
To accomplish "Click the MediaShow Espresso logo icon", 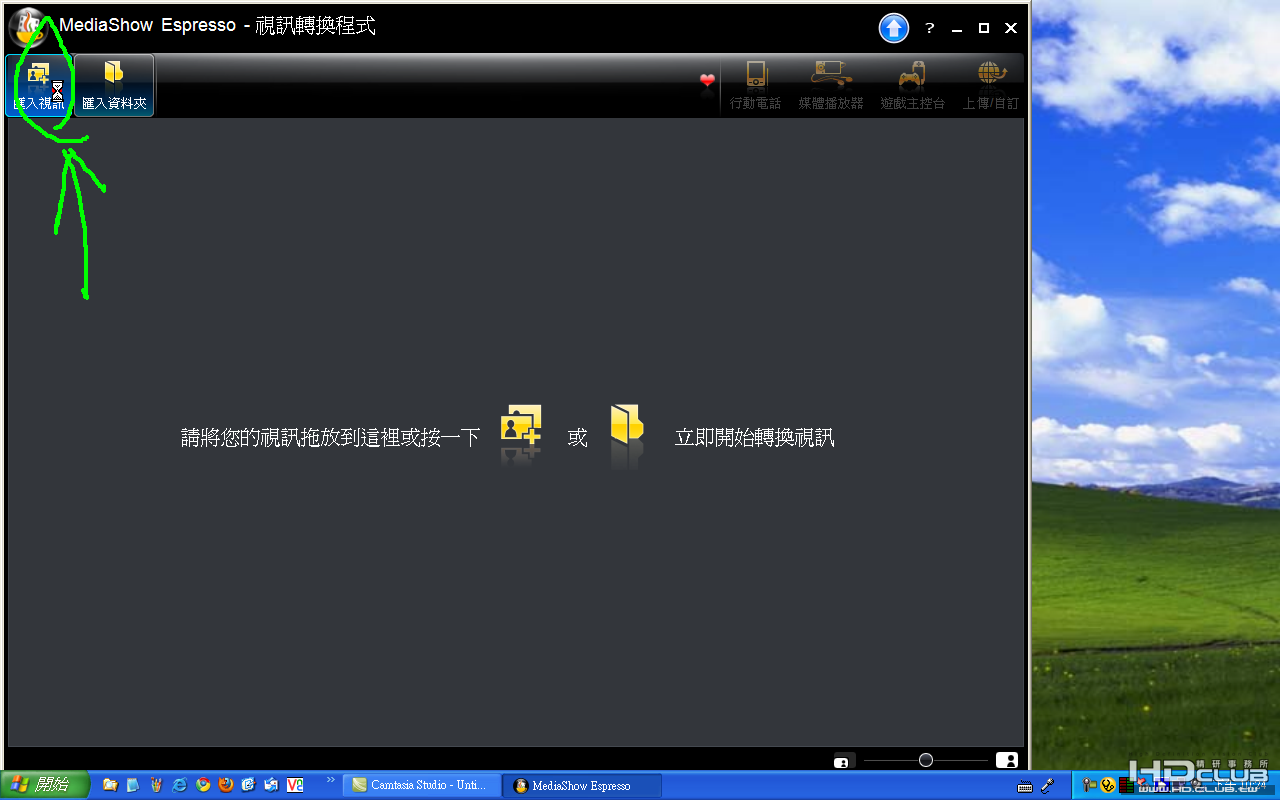I will [x=30, y=27].
